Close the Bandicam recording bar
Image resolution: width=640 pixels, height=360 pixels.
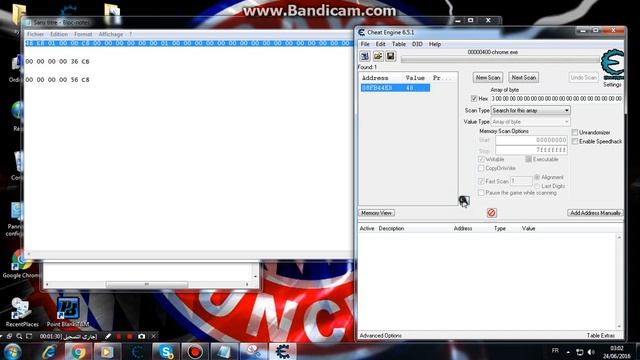[153, 336]
